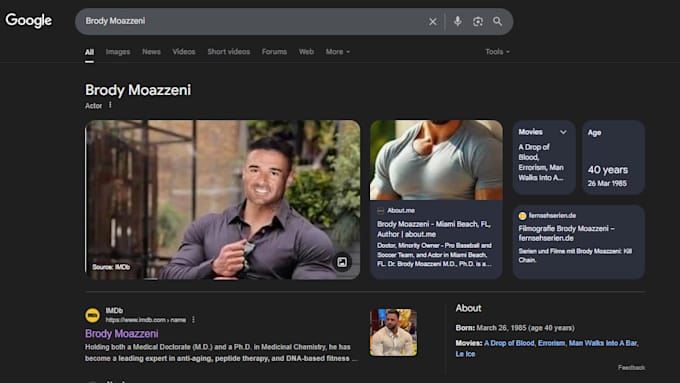Open the three-dot menu beside Actor

pos(110,105)
